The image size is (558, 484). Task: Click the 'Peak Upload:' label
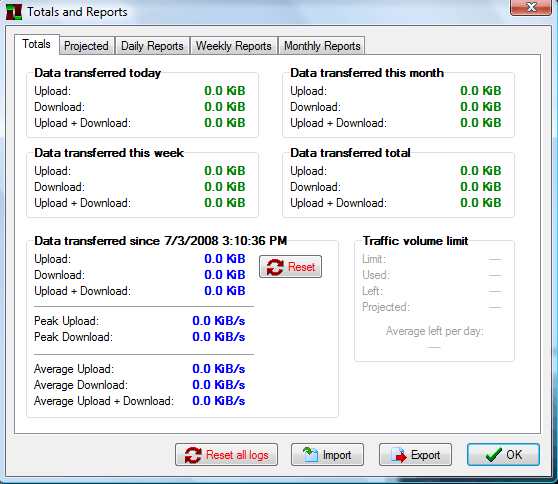pos(66,321)
